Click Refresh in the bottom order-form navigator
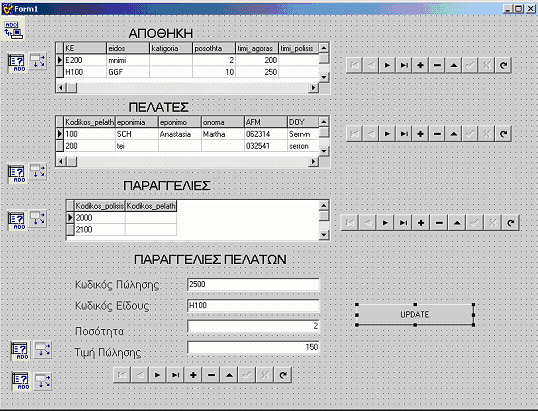Screen dimensions: 538x411 [x=283, y=375]
